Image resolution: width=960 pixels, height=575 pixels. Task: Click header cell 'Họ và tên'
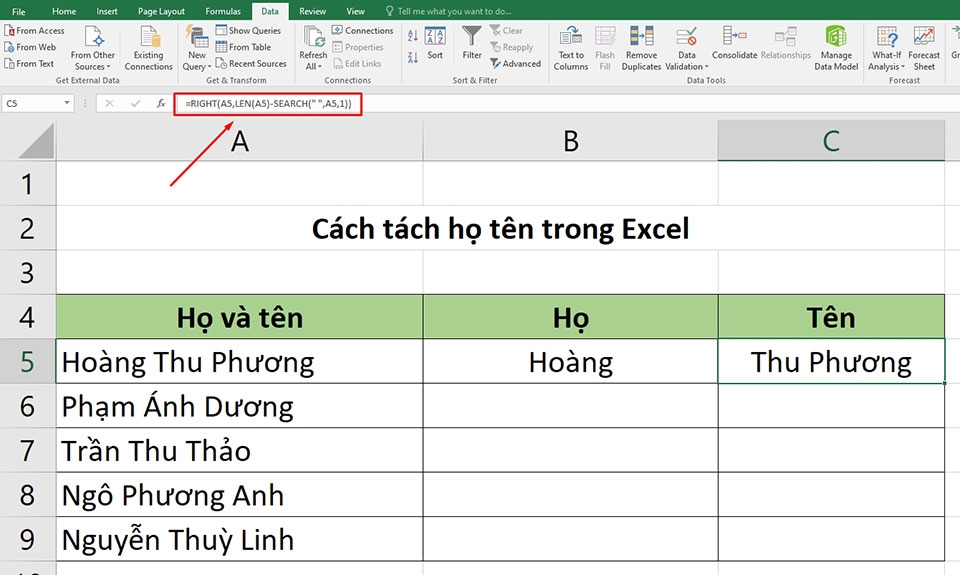click(x=239, y=317)
